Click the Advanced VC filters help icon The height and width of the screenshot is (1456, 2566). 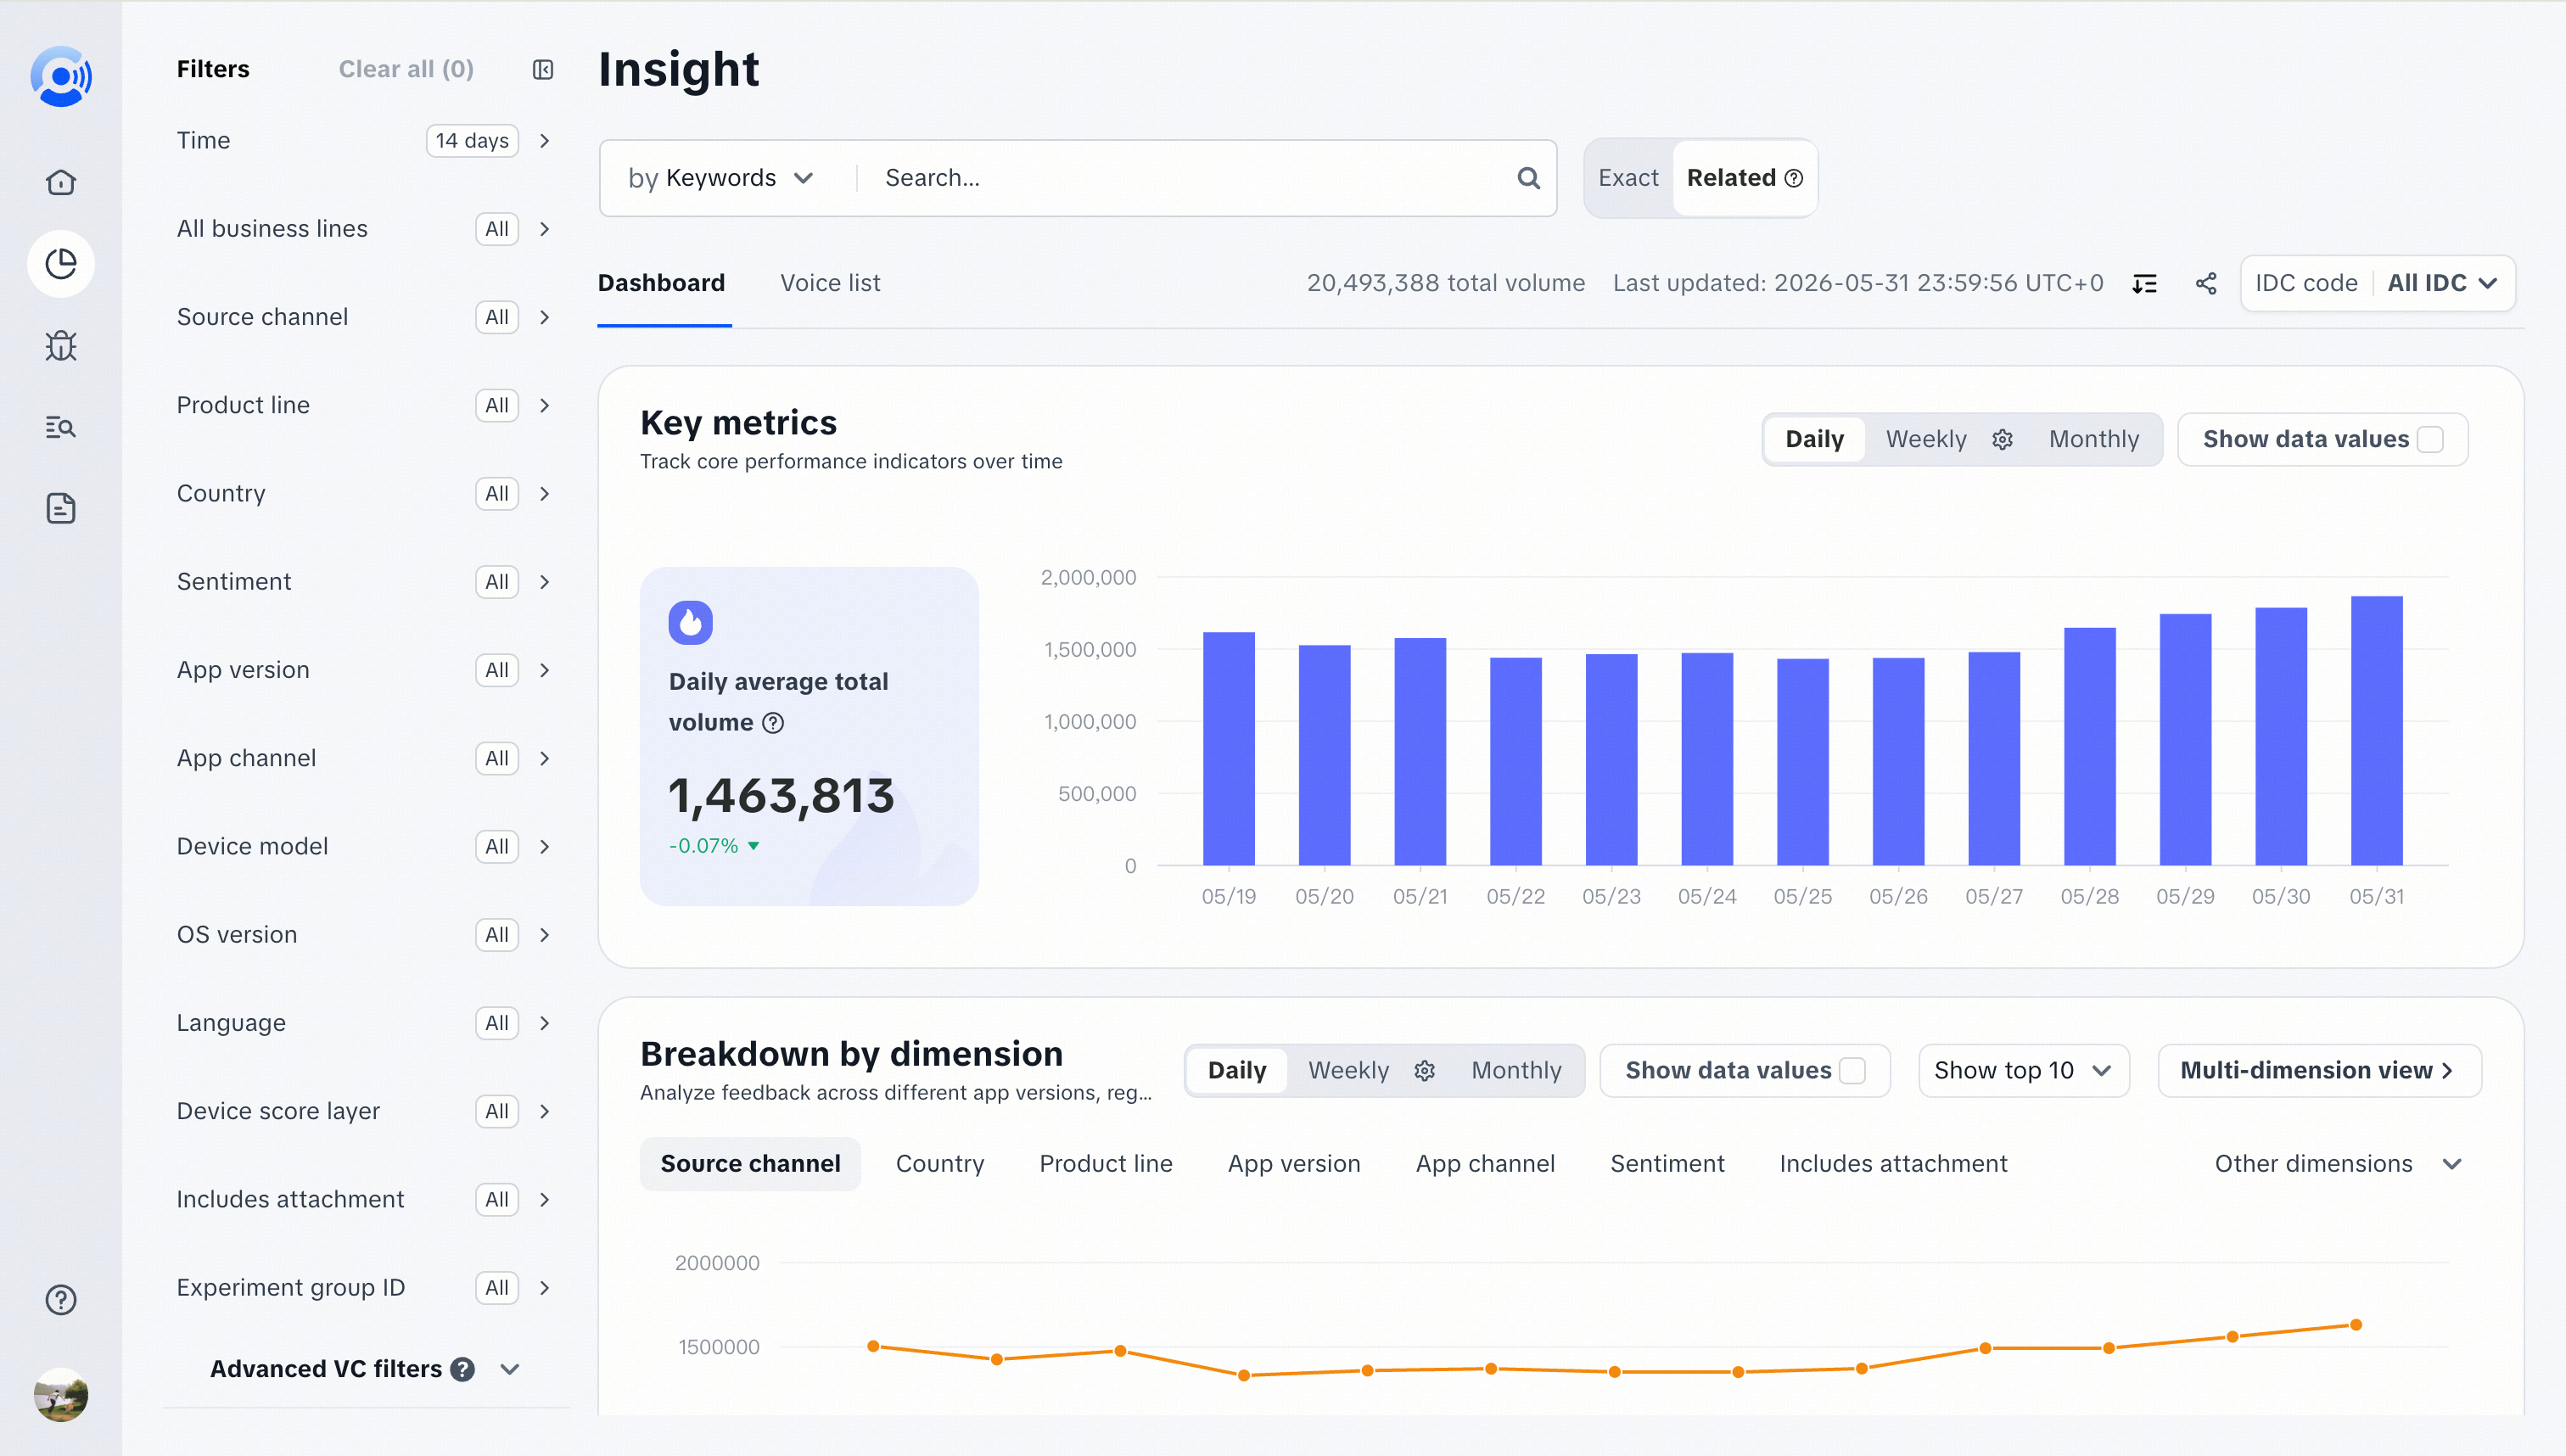[462, 1369]
